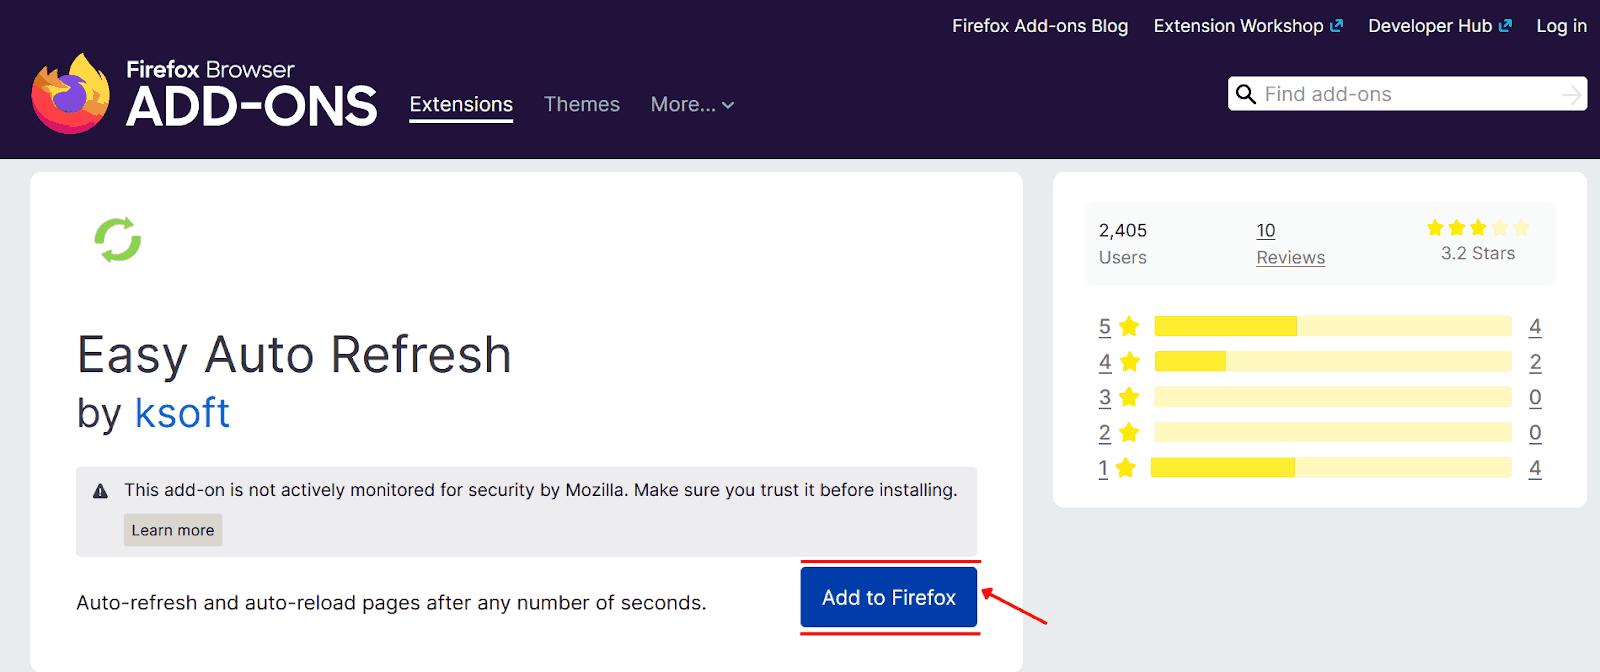This screenshot has width=1600, height=672.
Task: Click the star icon in 2-star row
Action: pos(1130,432)
